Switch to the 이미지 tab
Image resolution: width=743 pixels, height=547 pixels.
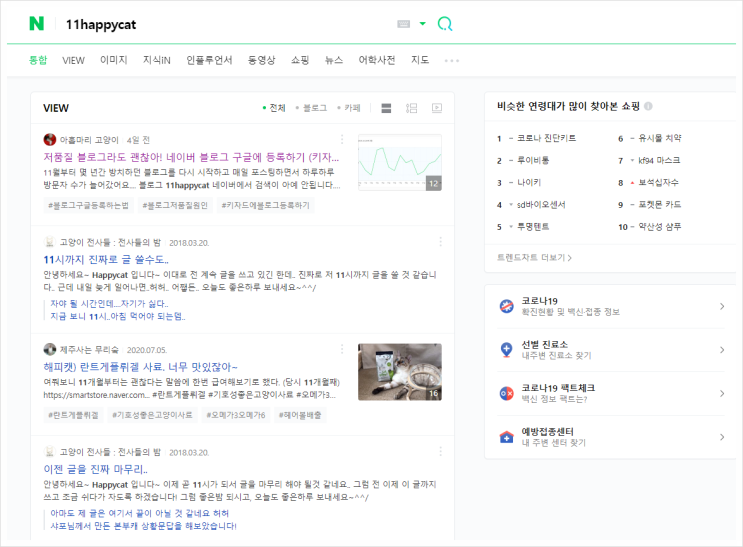tap(114, 60)
